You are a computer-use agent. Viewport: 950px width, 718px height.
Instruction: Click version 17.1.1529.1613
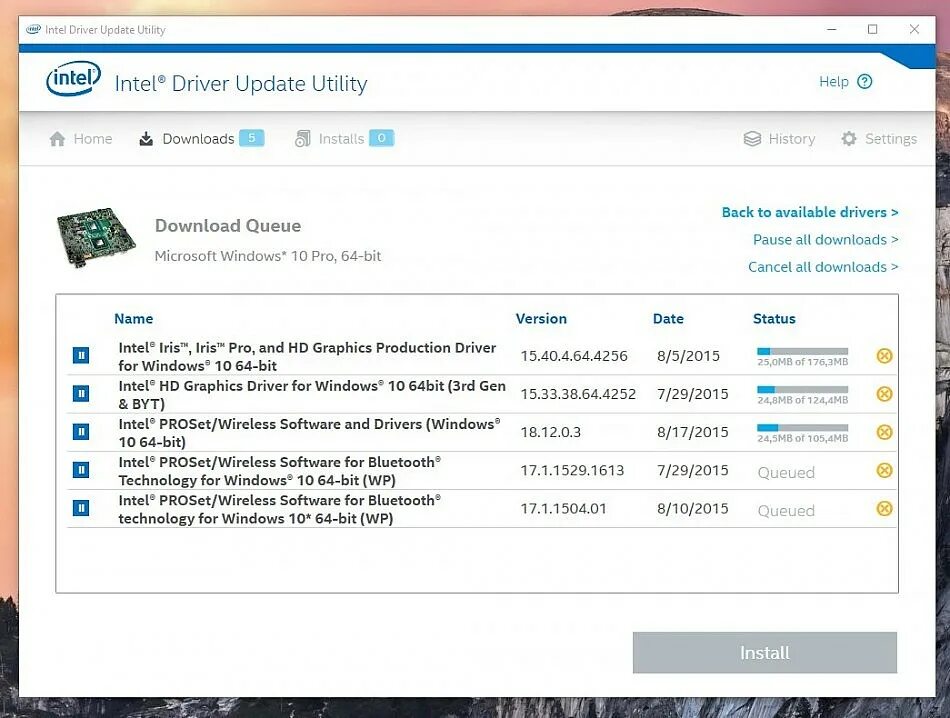tap(572, 470)
